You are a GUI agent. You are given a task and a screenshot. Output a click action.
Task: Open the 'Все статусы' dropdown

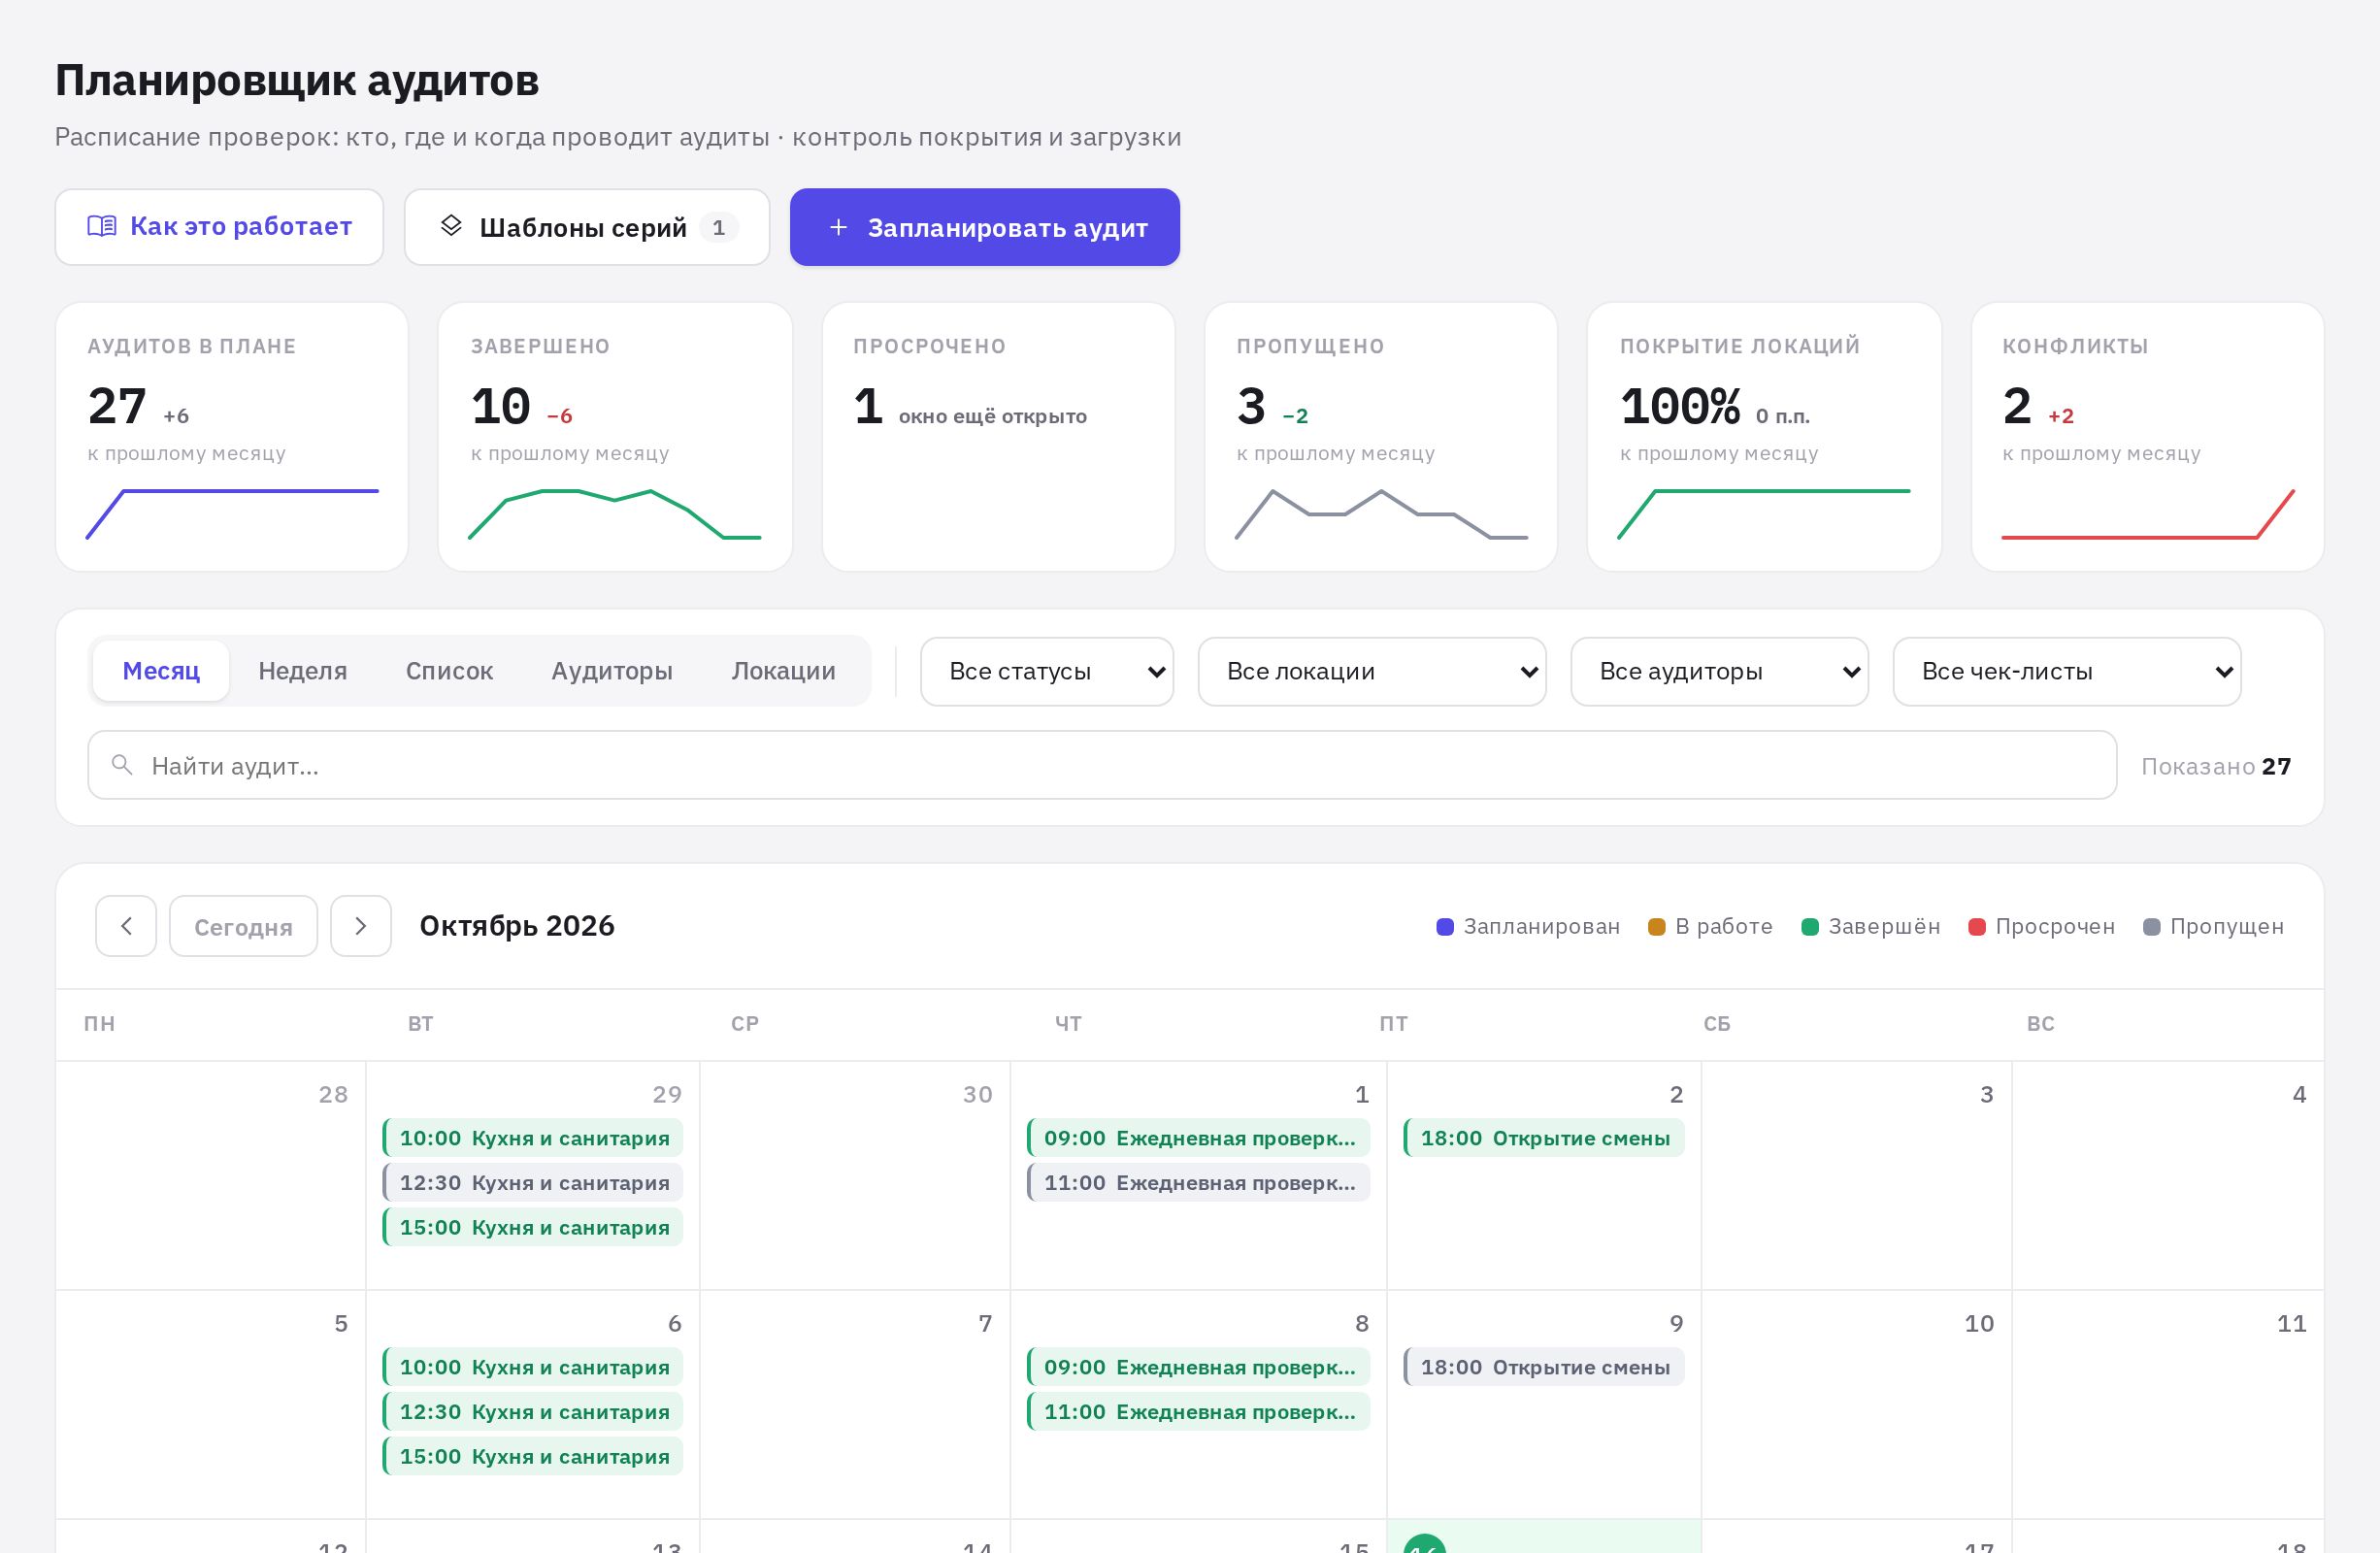tap(1047, 672)
